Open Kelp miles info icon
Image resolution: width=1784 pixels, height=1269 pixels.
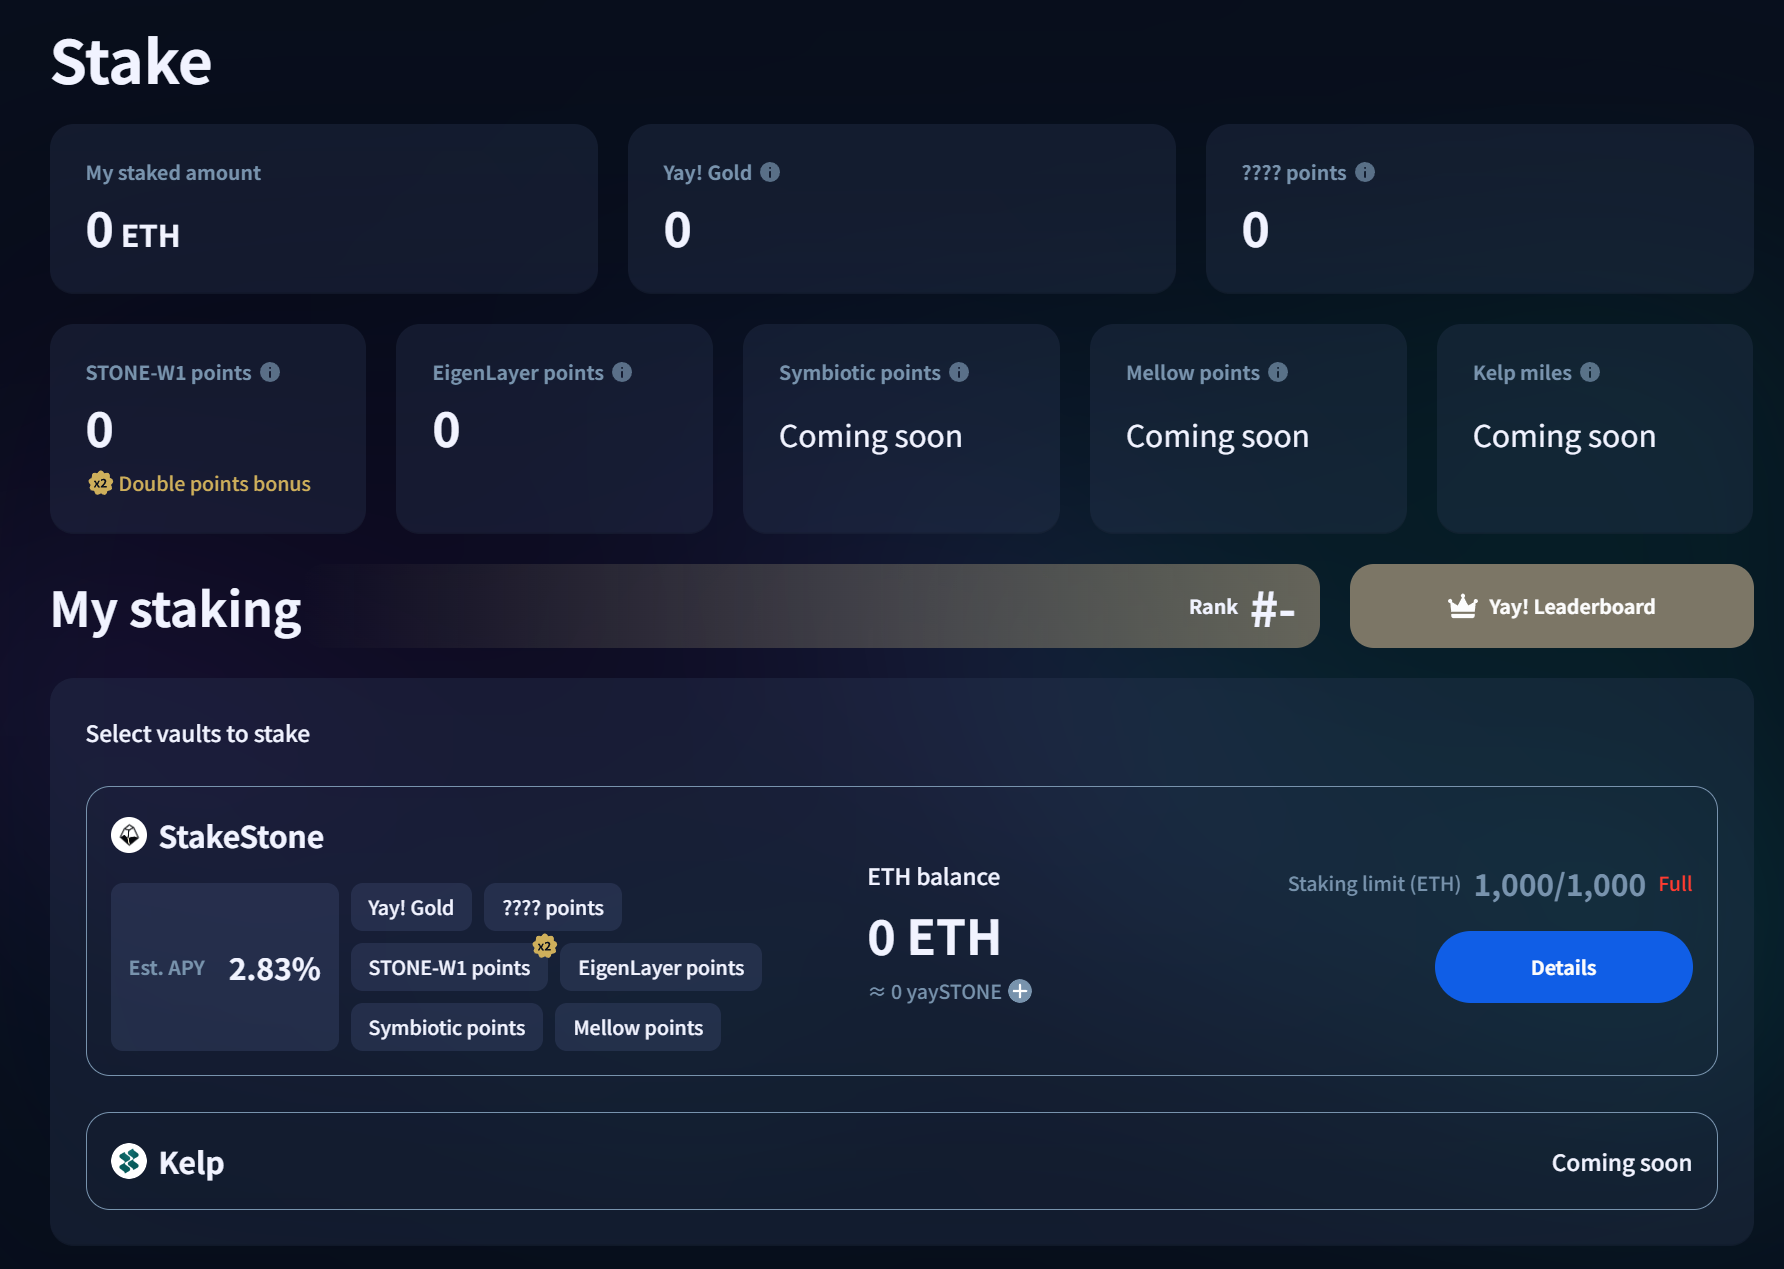1590,372
